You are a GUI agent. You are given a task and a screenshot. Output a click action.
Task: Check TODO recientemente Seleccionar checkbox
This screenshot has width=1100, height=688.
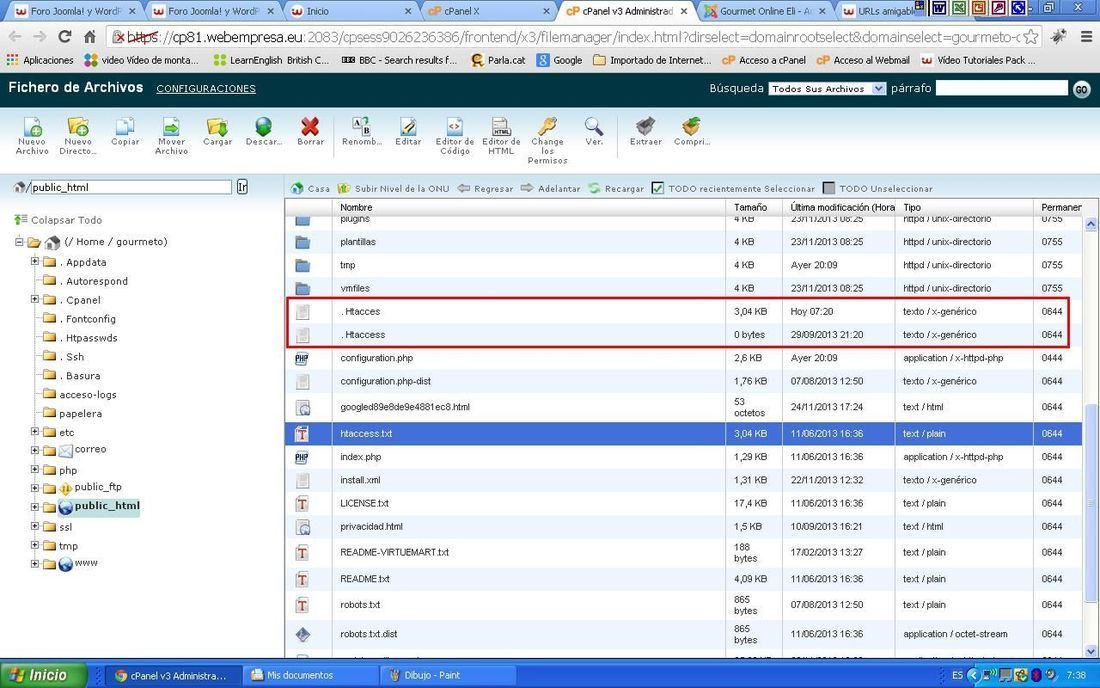(x=657, y=188)
